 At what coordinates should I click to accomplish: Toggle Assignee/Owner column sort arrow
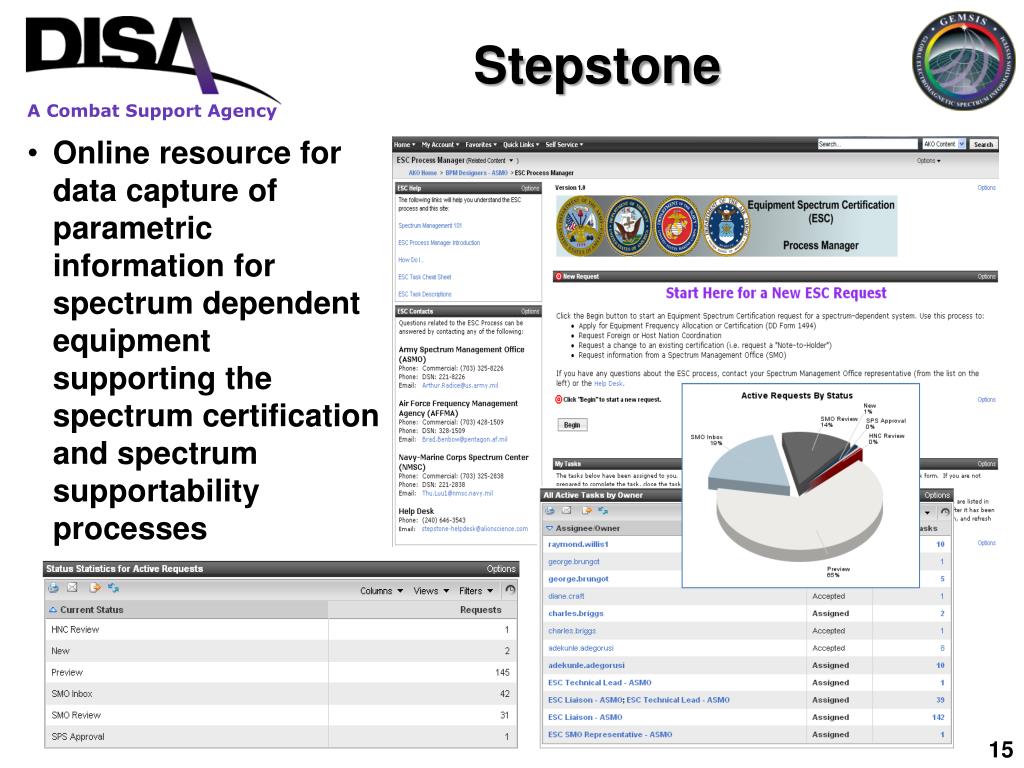549,528
